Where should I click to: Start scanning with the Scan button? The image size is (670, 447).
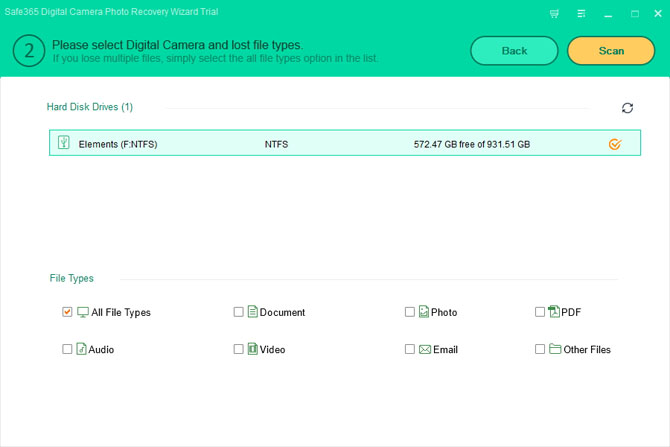click(611, 51)
